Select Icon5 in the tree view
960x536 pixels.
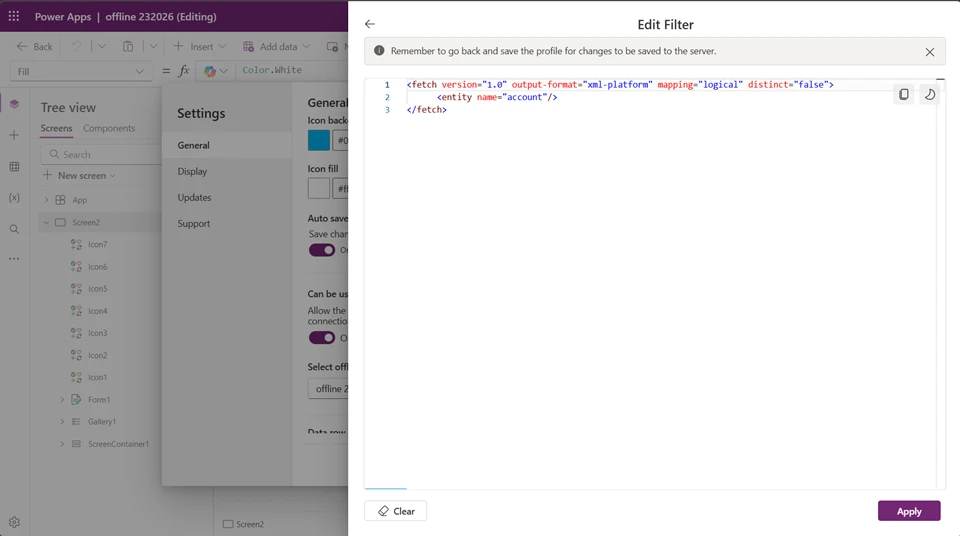[x=97, y=289]
